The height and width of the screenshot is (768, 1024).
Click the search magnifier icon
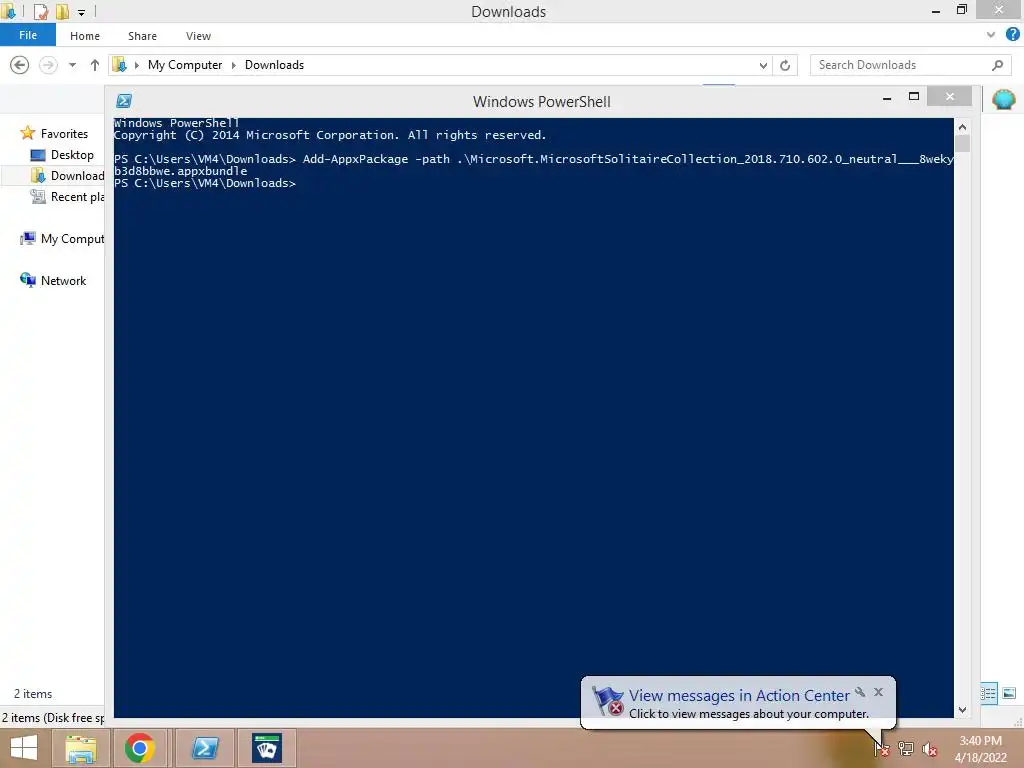click(x=997, y=65)
